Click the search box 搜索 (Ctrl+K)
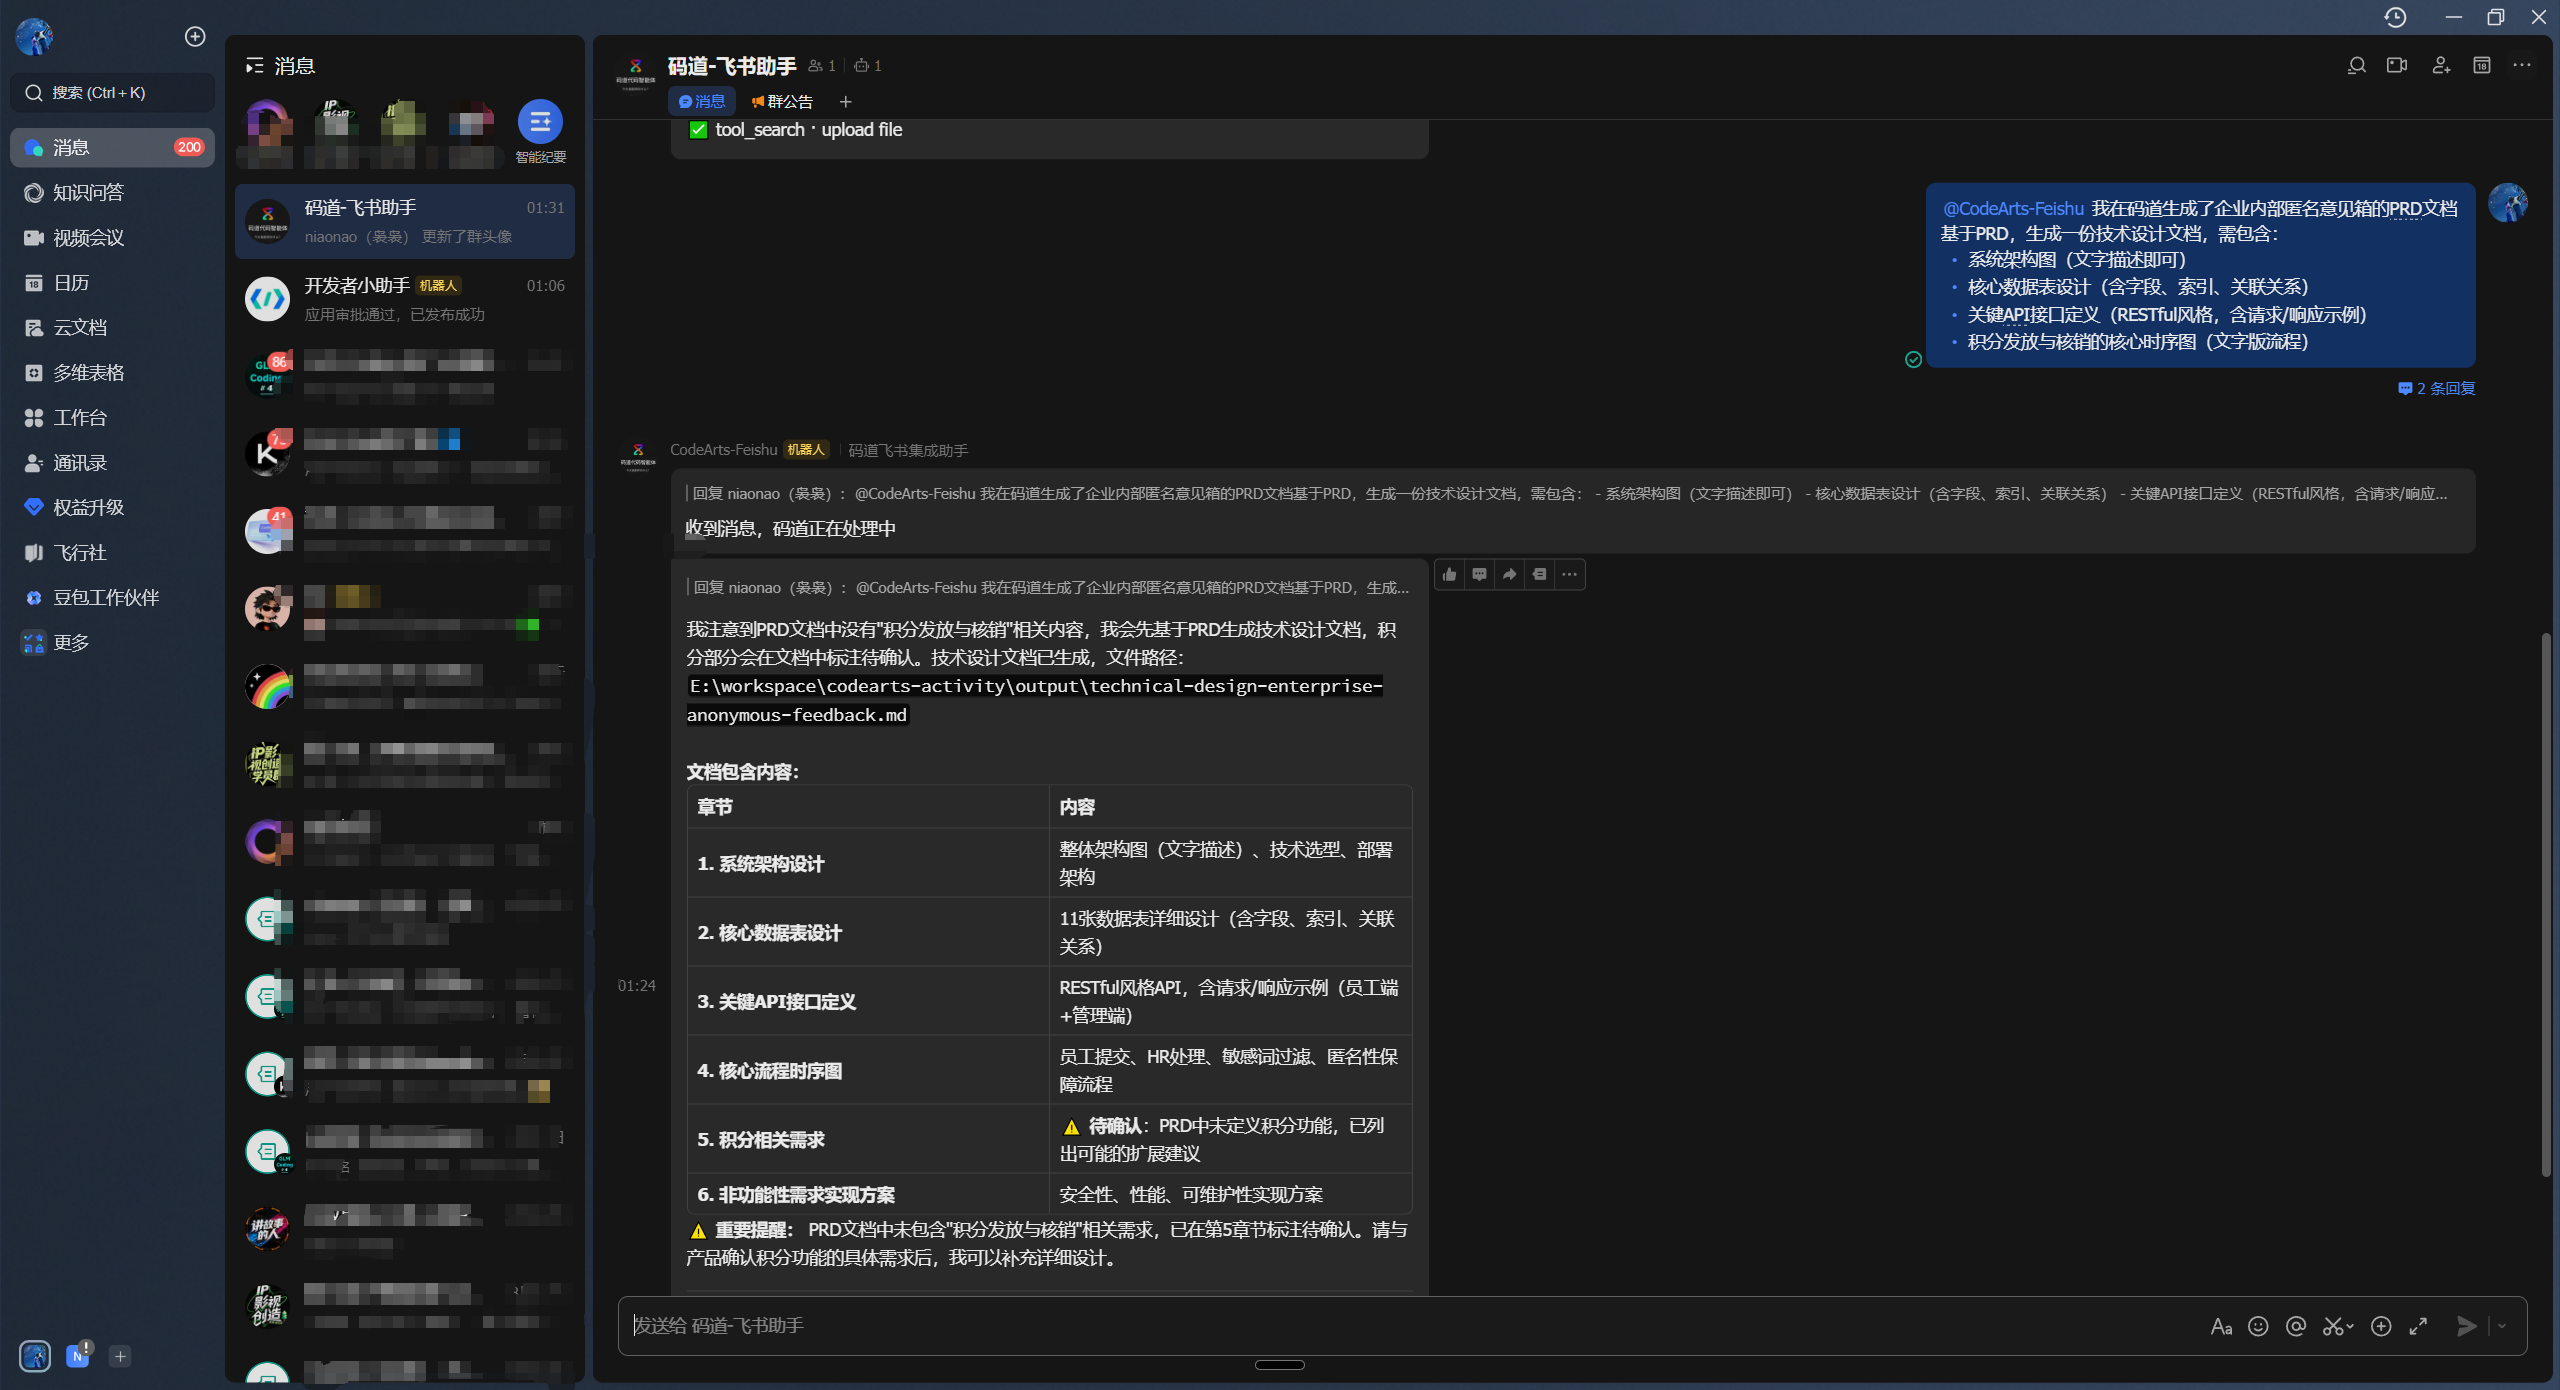The height and width of the screenshot is (1390, 2560). pyautogui.click(x=112, y=93)
